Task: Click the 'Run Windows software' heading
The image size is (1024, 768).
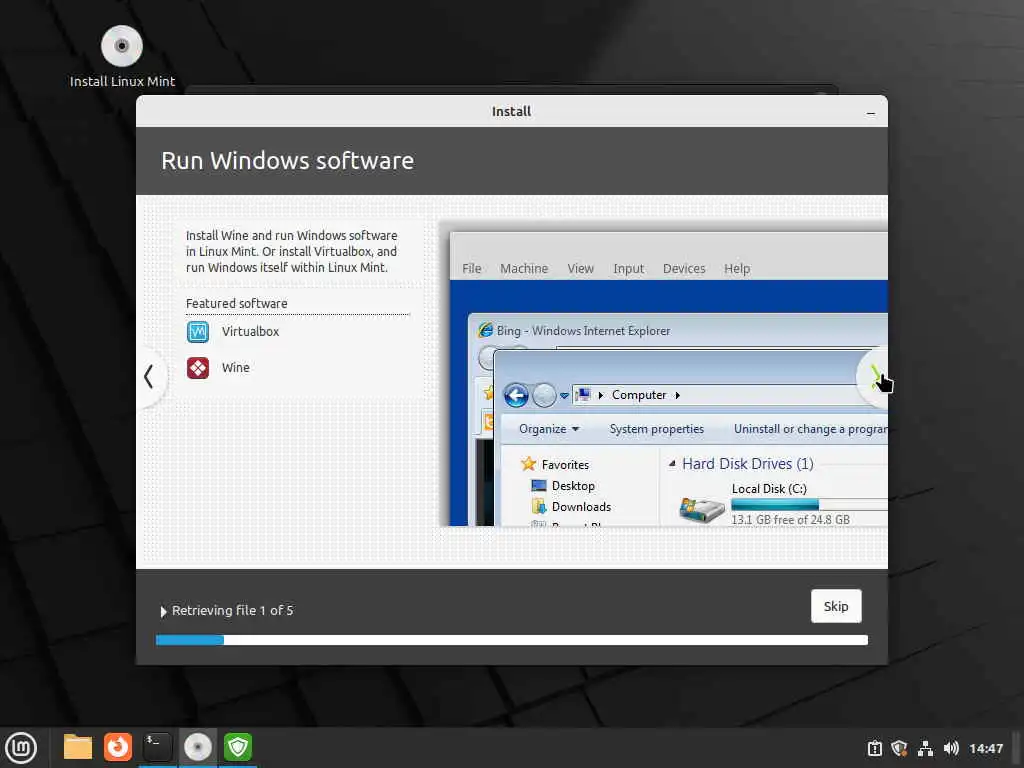Action: coord(287,161)
